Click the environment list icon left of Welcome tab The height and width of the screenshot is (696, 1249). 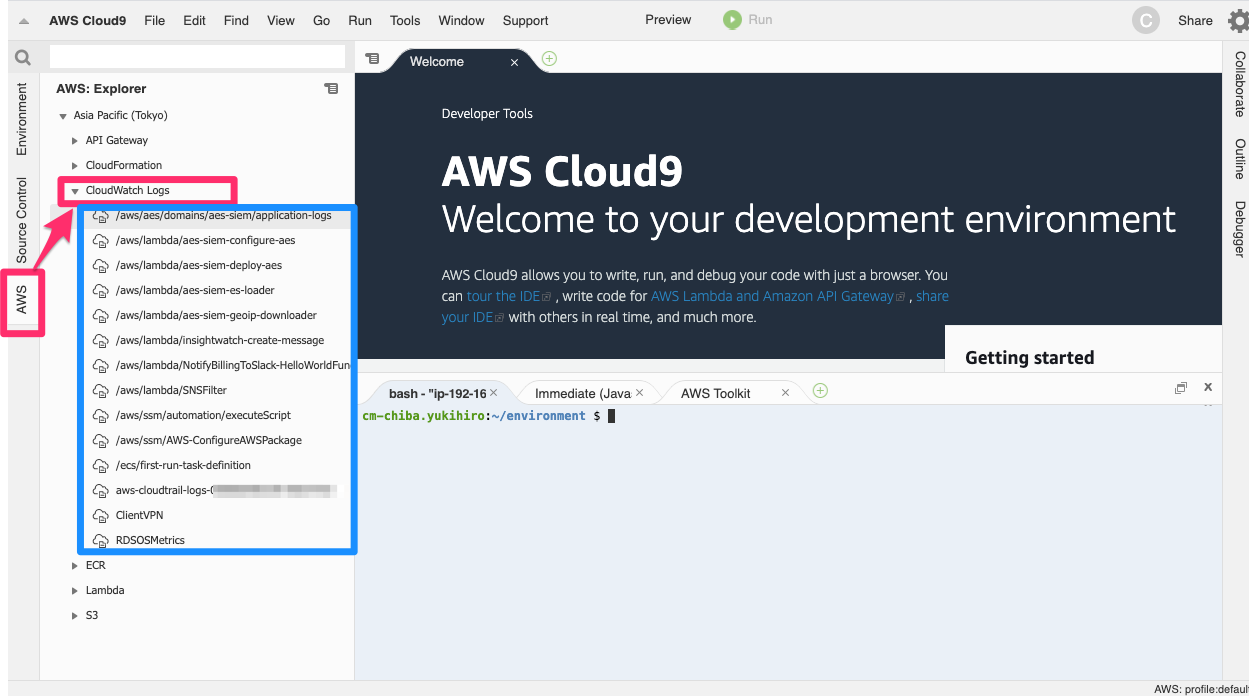tap(372, 59)
